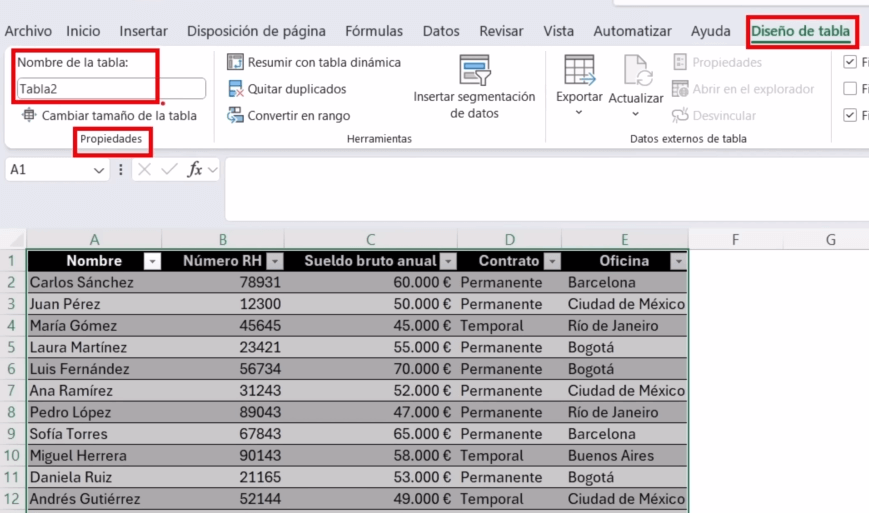The image size is (869, 513).
Task: Toggle the unchecked table style option
Action: pos(850,89)
